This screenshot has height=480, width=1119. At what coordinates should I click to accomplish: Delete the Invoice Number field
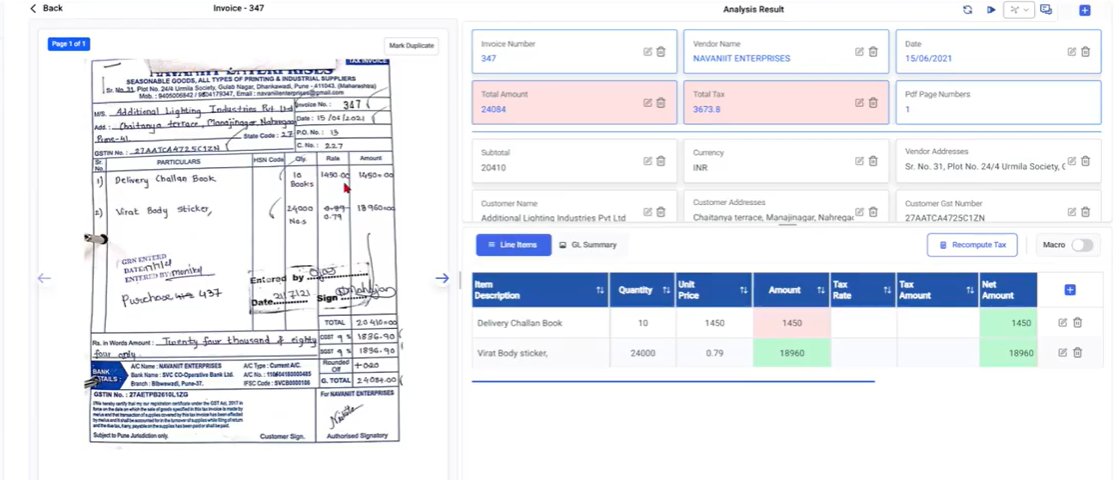point(662,52)
